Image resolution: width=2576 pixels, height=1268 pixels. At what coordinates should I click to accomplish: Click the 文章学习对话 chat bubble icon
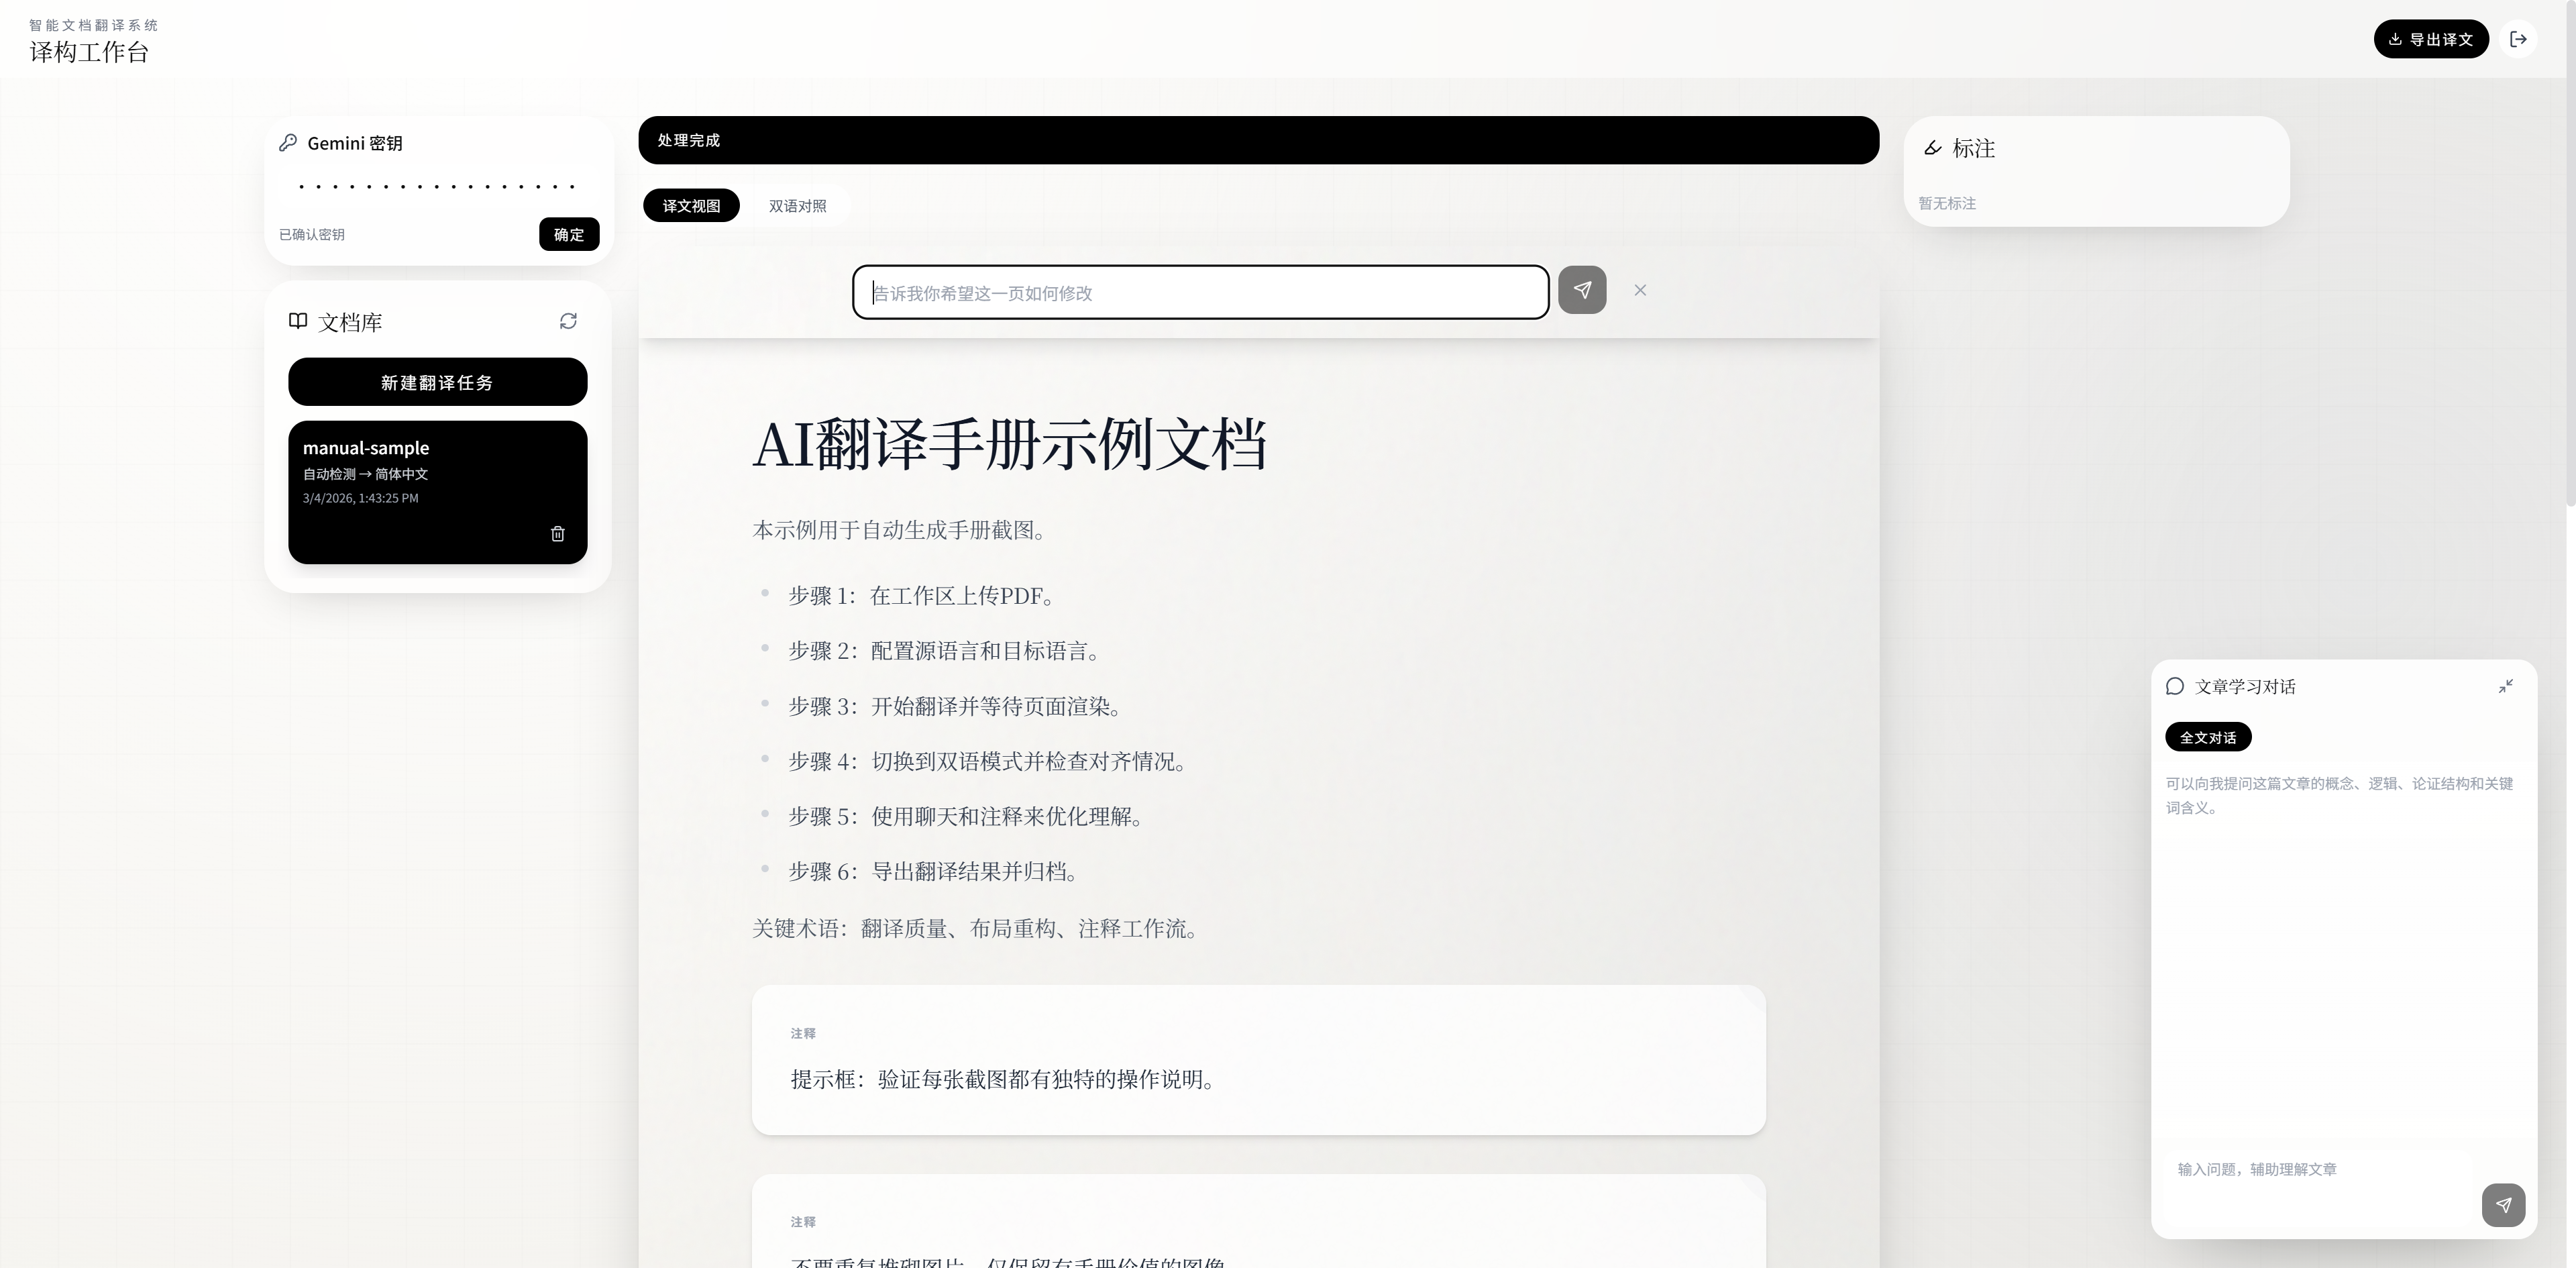(2175, 686)
